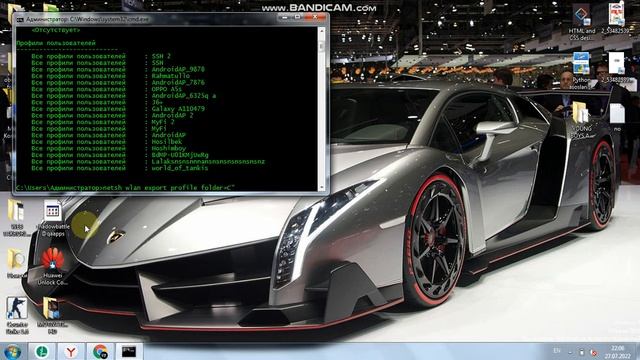640x360 pixels.
Task: Click the netsh wlan export profile command line
Action: 125,188
